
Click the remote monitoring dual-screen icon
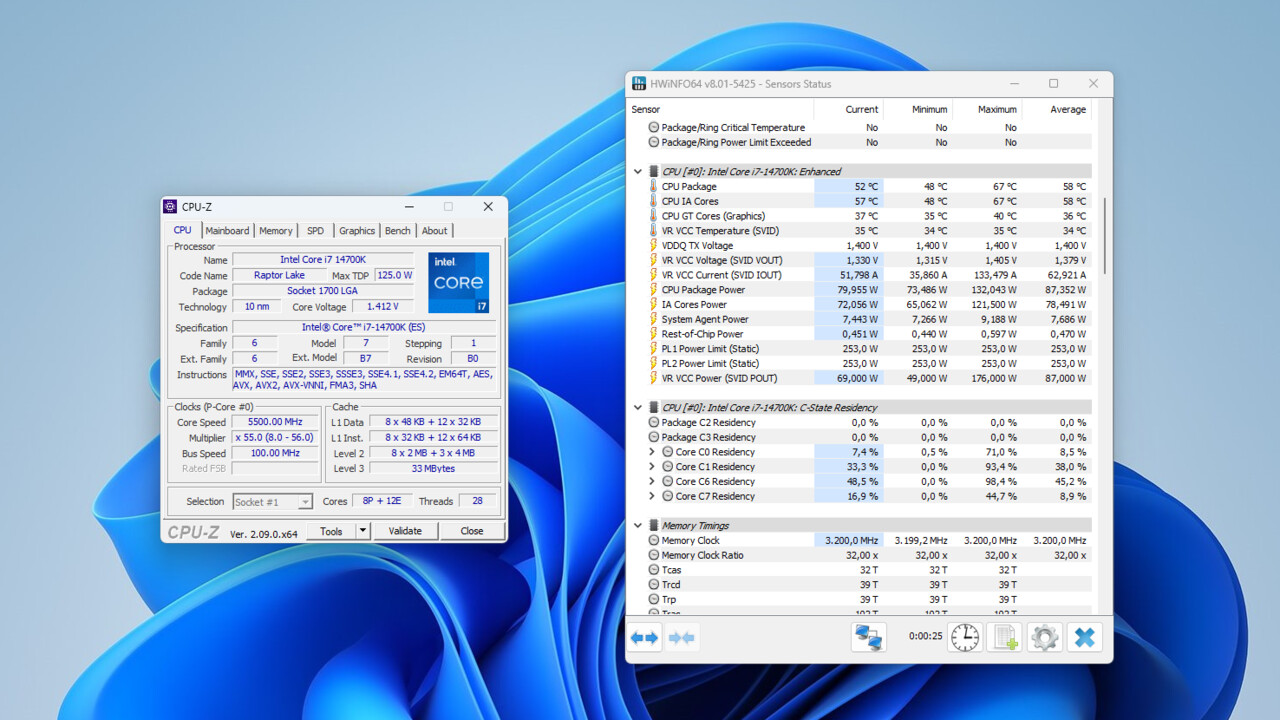(x=868, y=637)
